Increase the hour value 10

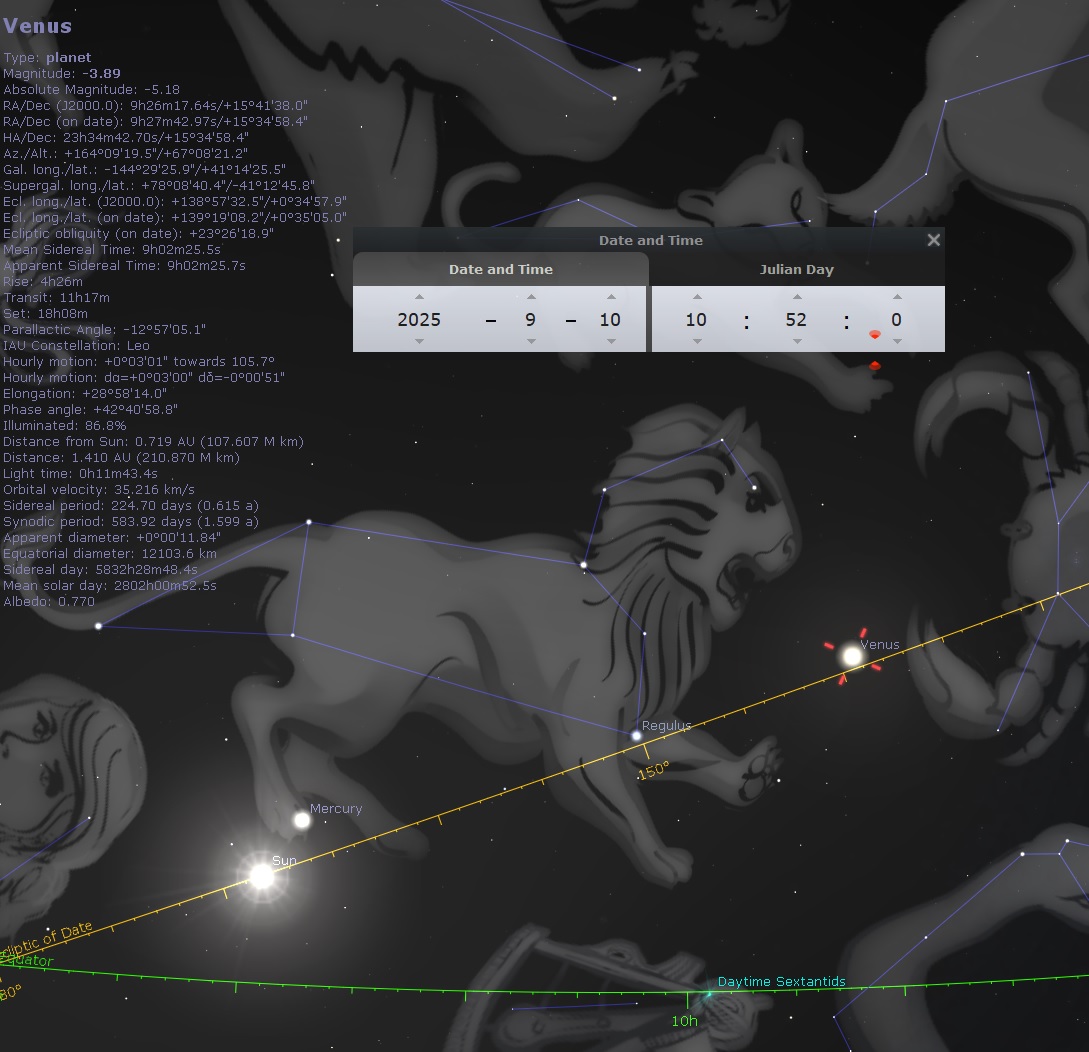[x=697, y=297]
